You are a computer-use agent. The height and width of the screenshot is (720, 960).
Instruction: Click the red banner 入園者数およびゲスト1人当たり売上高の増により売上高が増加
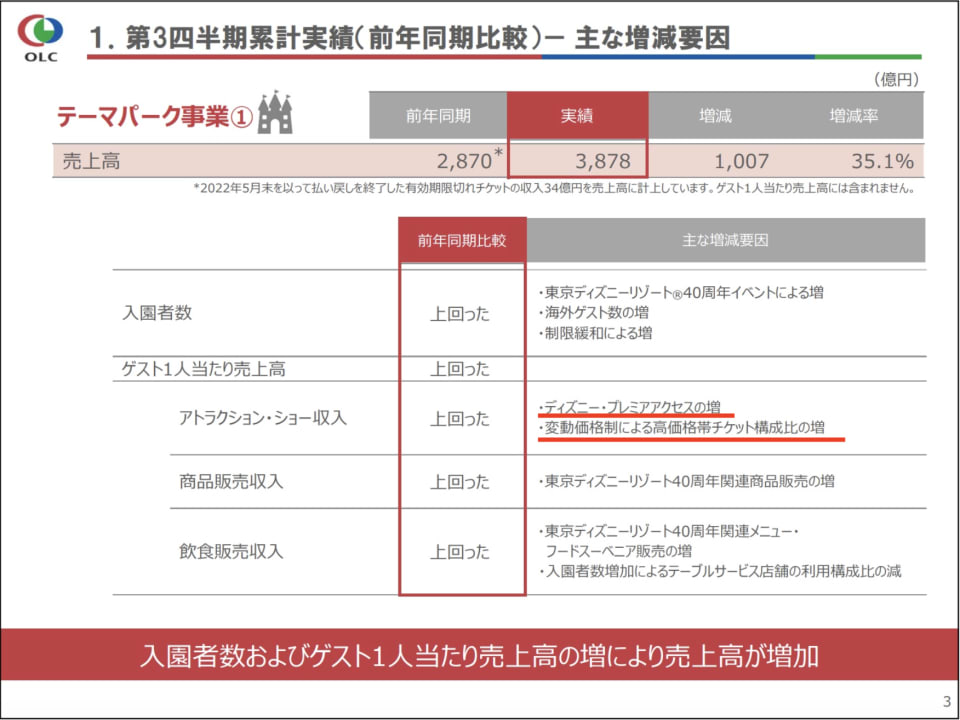pos(479,655)
